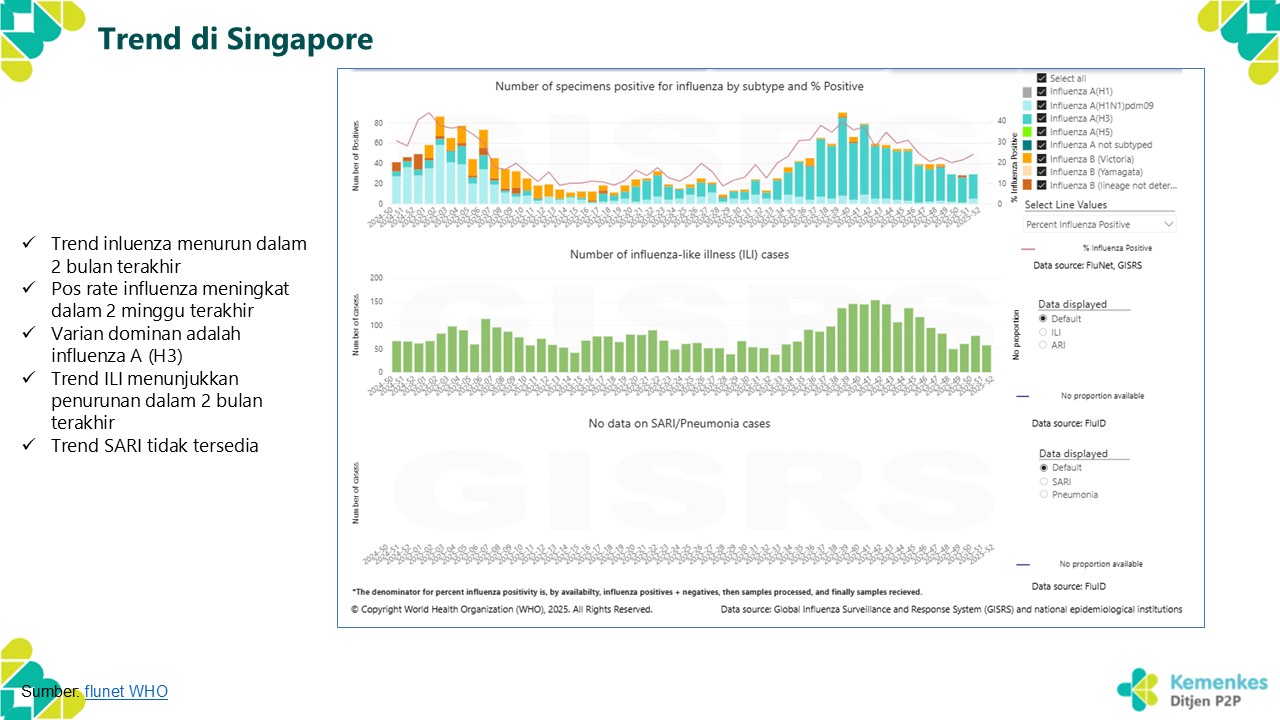This screenshot has width=1280, height=720.
Task: Toggle Influenza A(H1N1)pdm09 checkbox
Action: (1042, 105)
